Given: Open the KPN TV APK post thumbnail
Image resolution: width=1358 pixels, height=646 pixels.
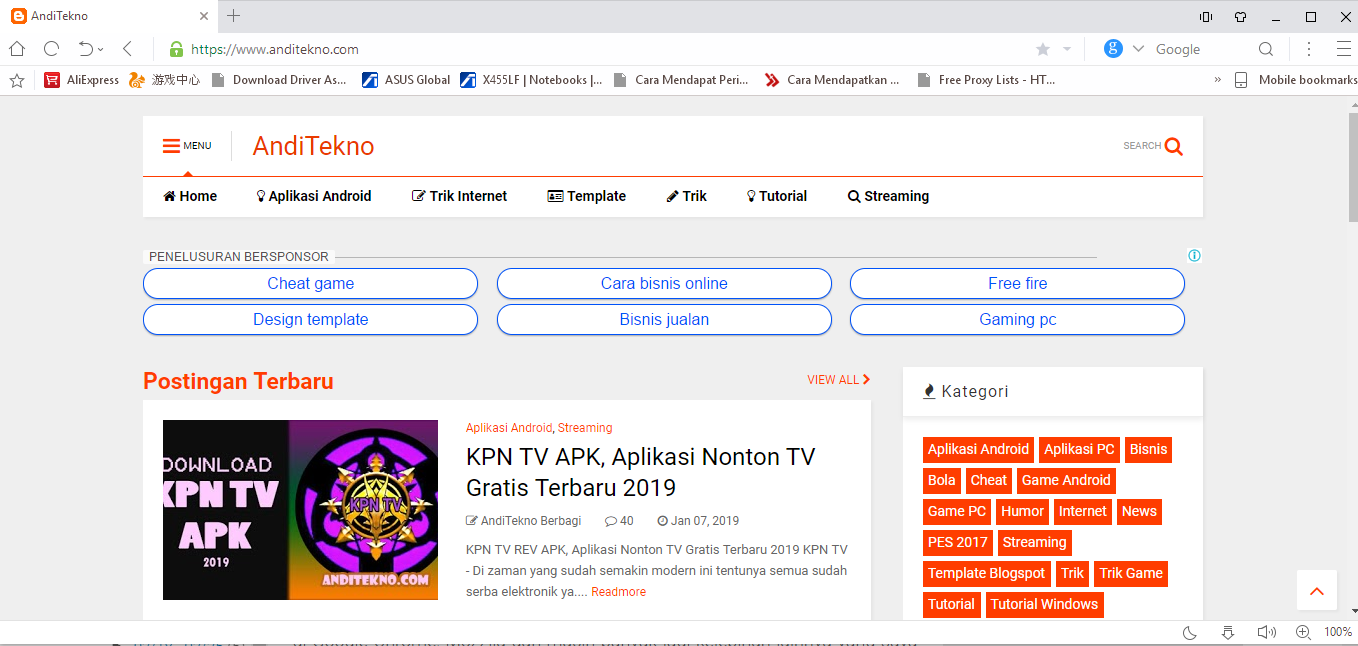Looking at the screenshot, I should point(300,510).
